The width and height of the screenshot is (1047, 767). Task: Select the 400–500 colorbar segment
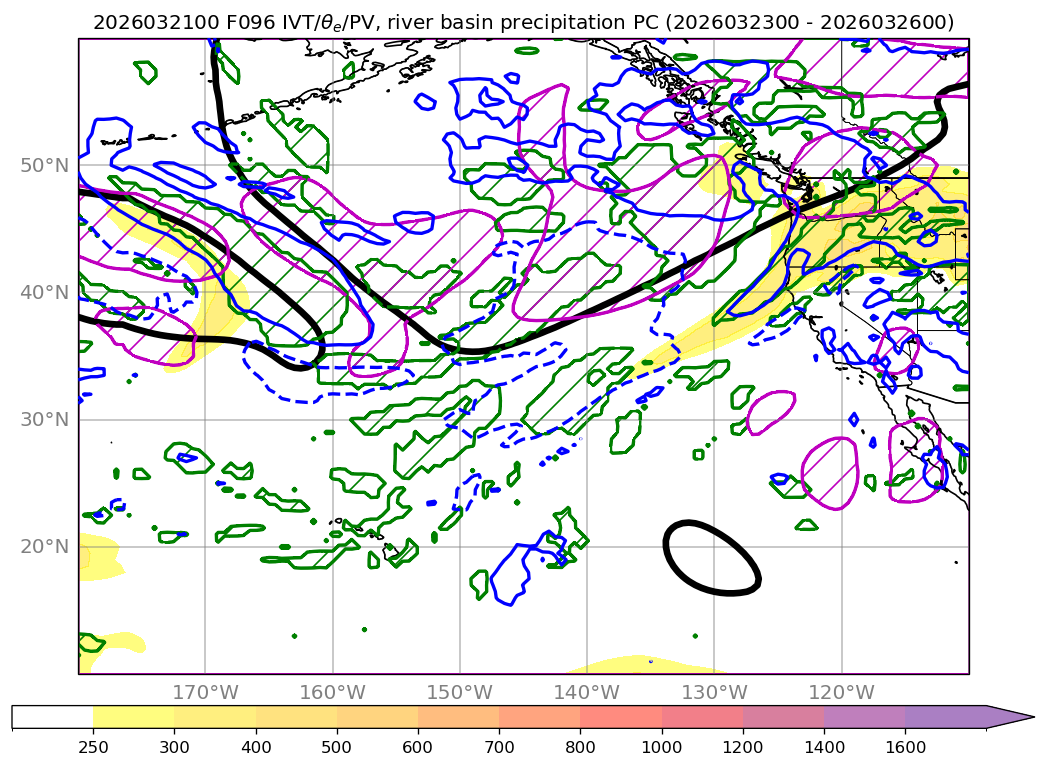pyautogui.click(x=296, y=717)
